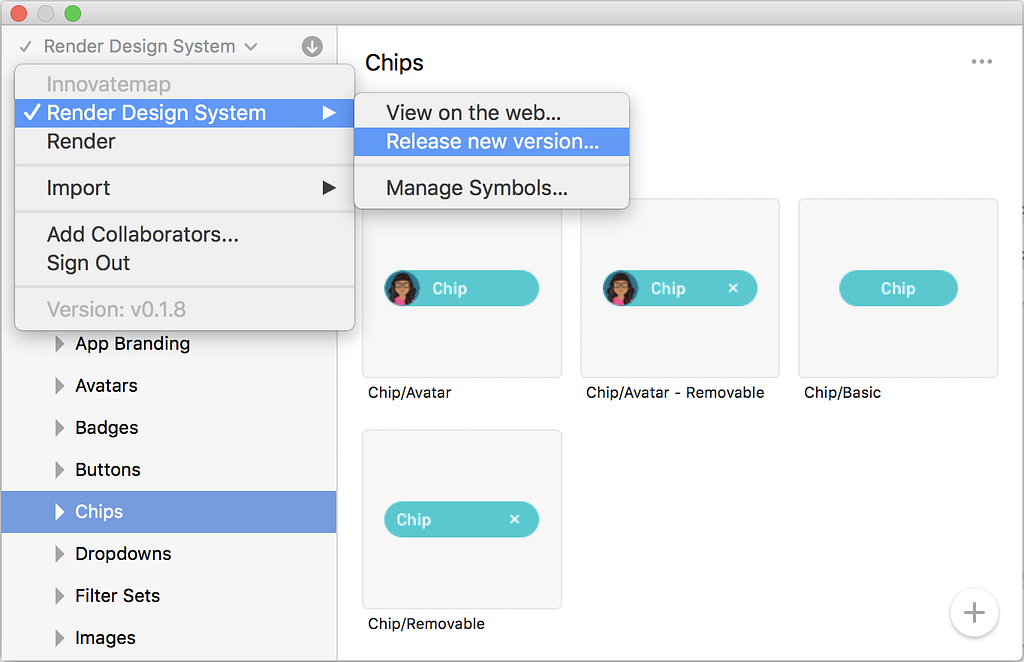The height and width of the screenshot is (662, 1024).
Task: Select Dropdowns in the sidebar list
Action: [x=168, y=554]
